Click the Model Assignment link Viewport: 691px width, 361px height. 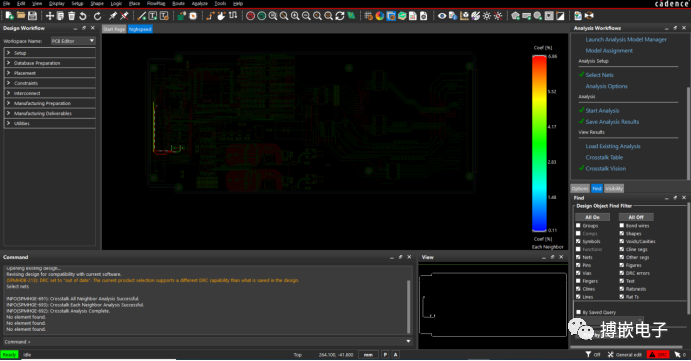[609, 51]
